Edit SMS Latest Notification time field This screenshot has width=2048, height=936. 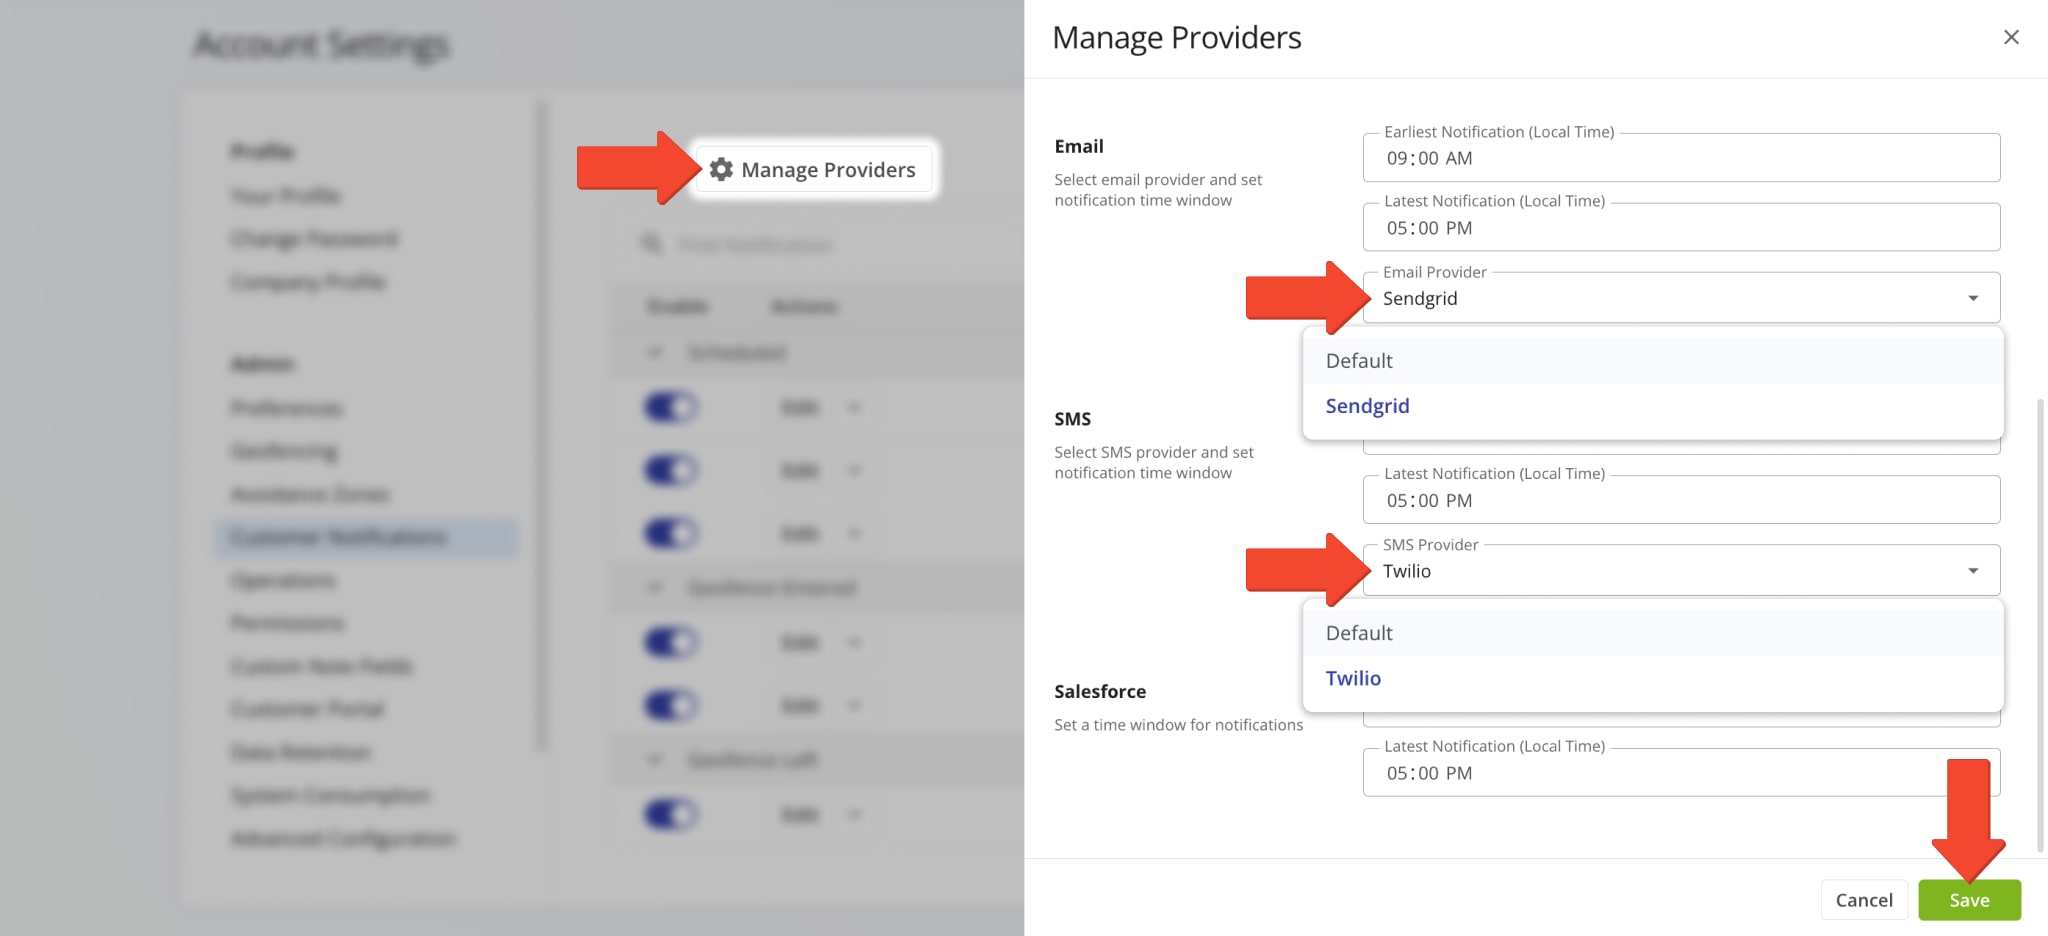tap(1681, 500)
